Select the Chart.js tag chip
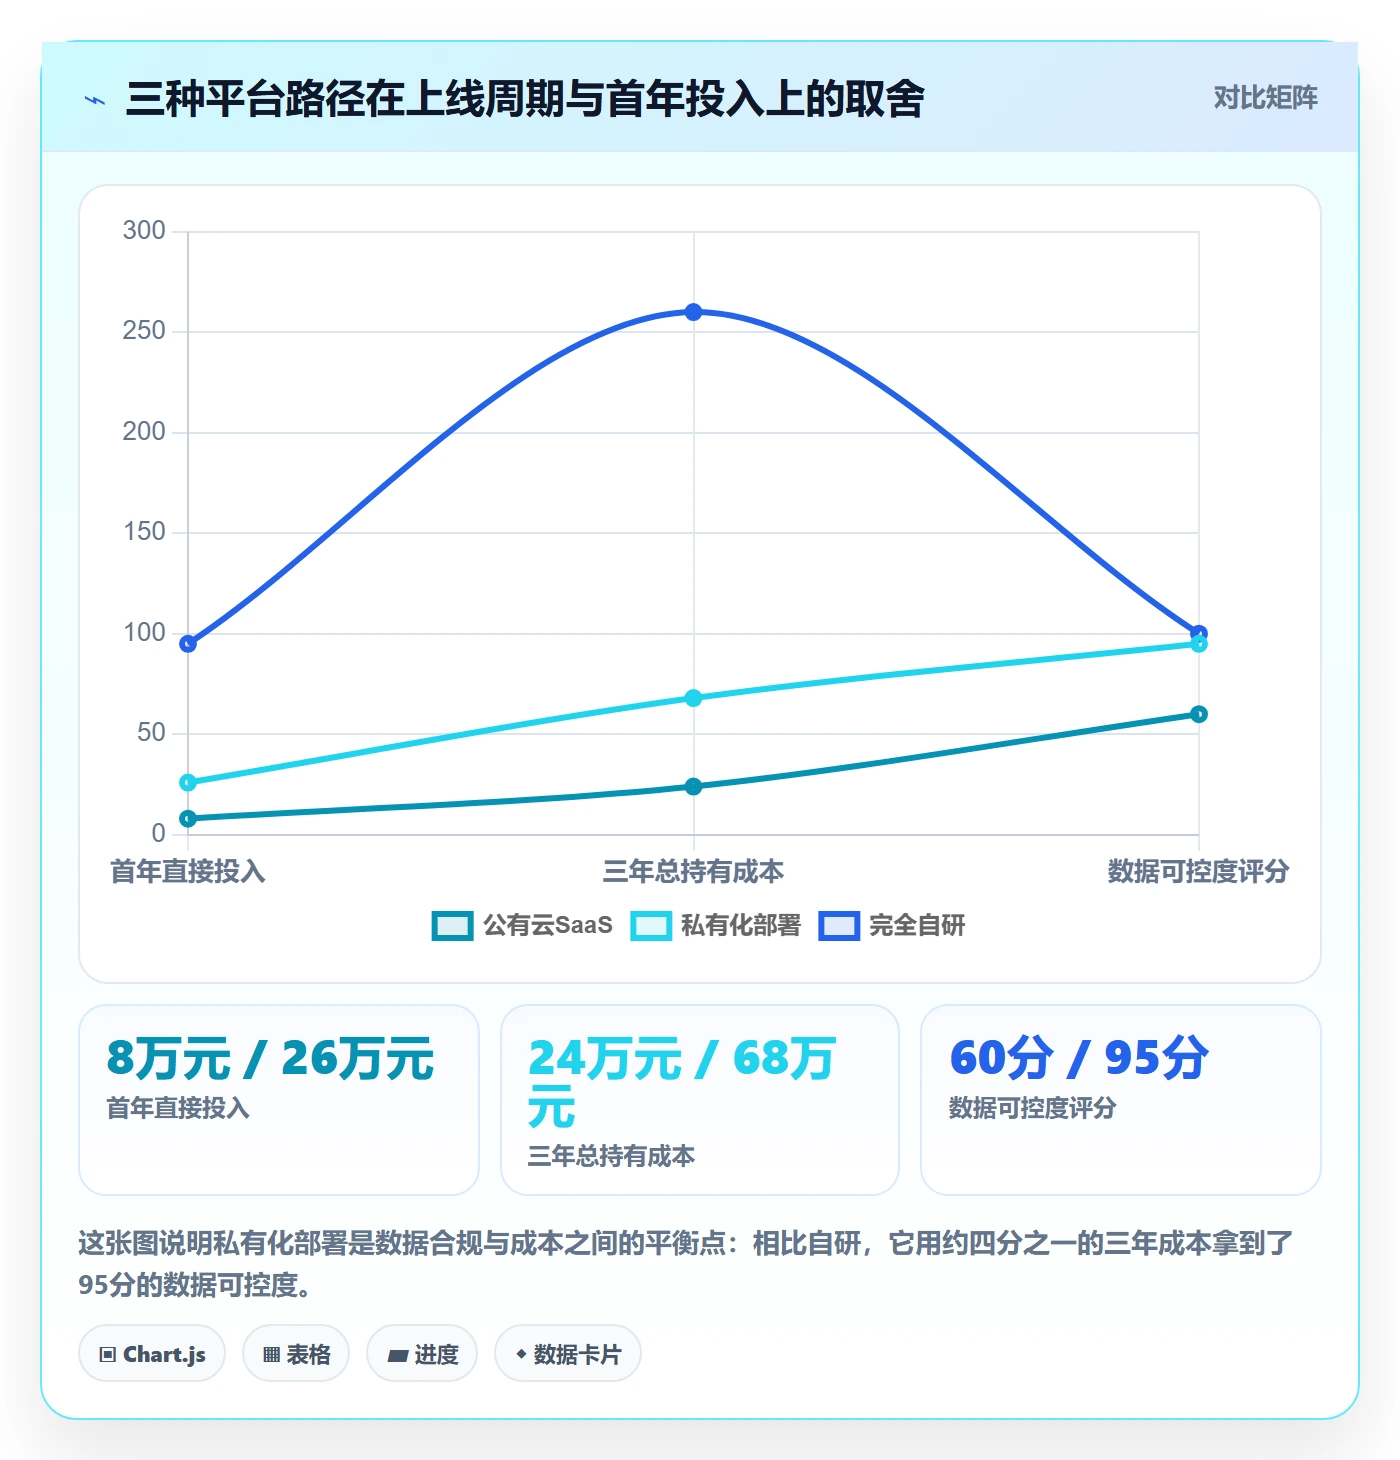This screenshot has width=1400, height=1460. 152,1354
